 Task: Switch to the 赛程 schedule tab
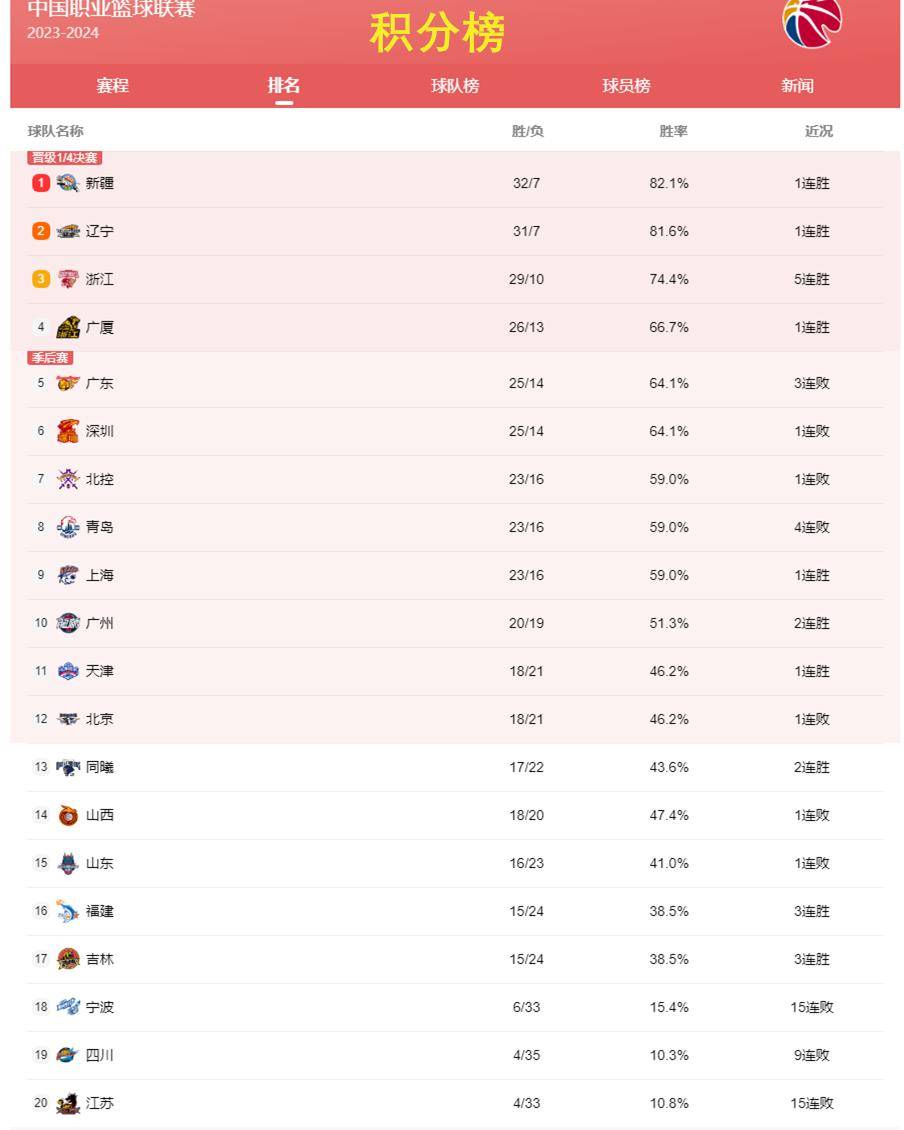click(x=112, y=86)
